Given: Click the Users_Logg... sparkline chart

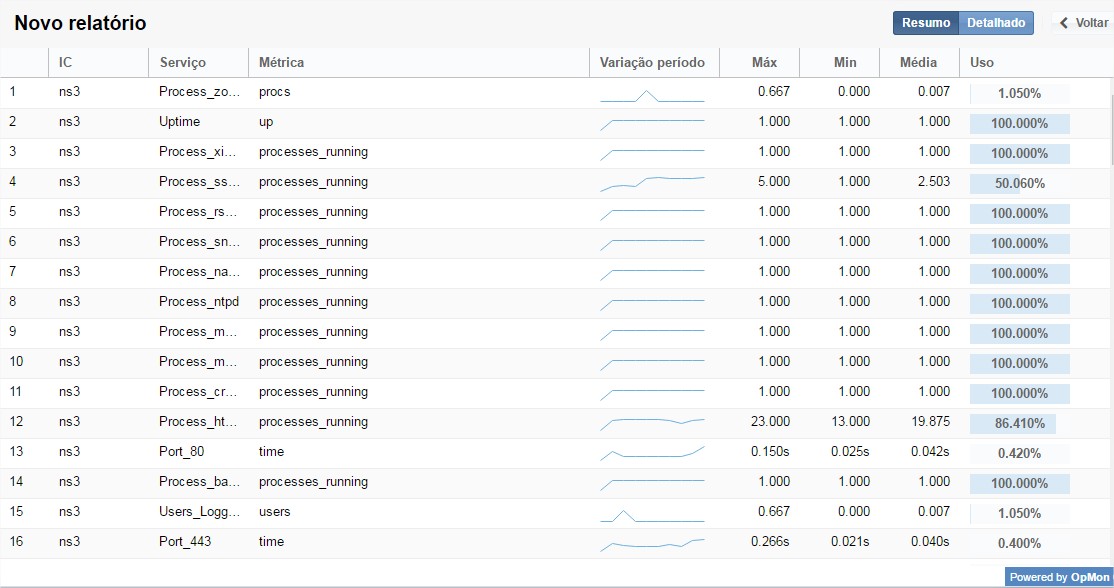Looking at the screenshot, I should click(x=652, y=516).
